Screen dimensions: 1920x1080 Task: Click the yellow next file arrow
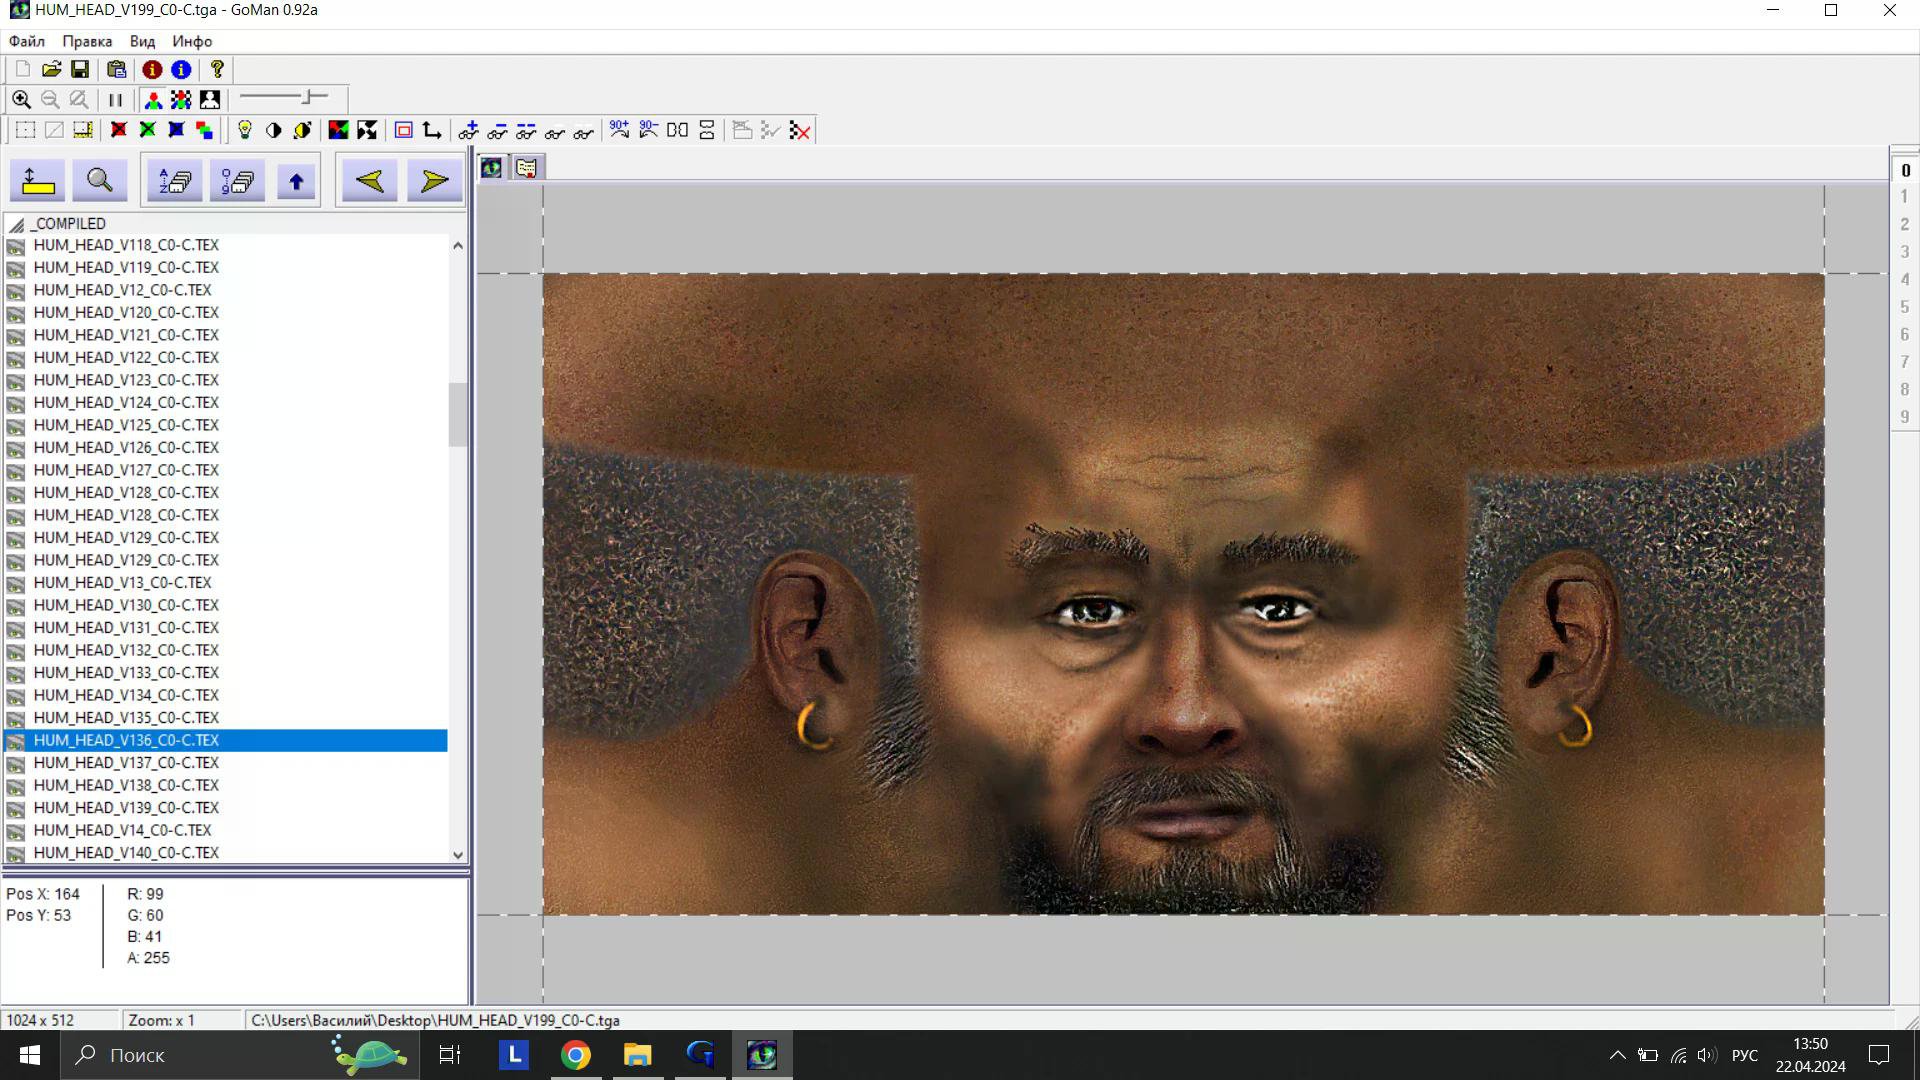tap(434, 181)
